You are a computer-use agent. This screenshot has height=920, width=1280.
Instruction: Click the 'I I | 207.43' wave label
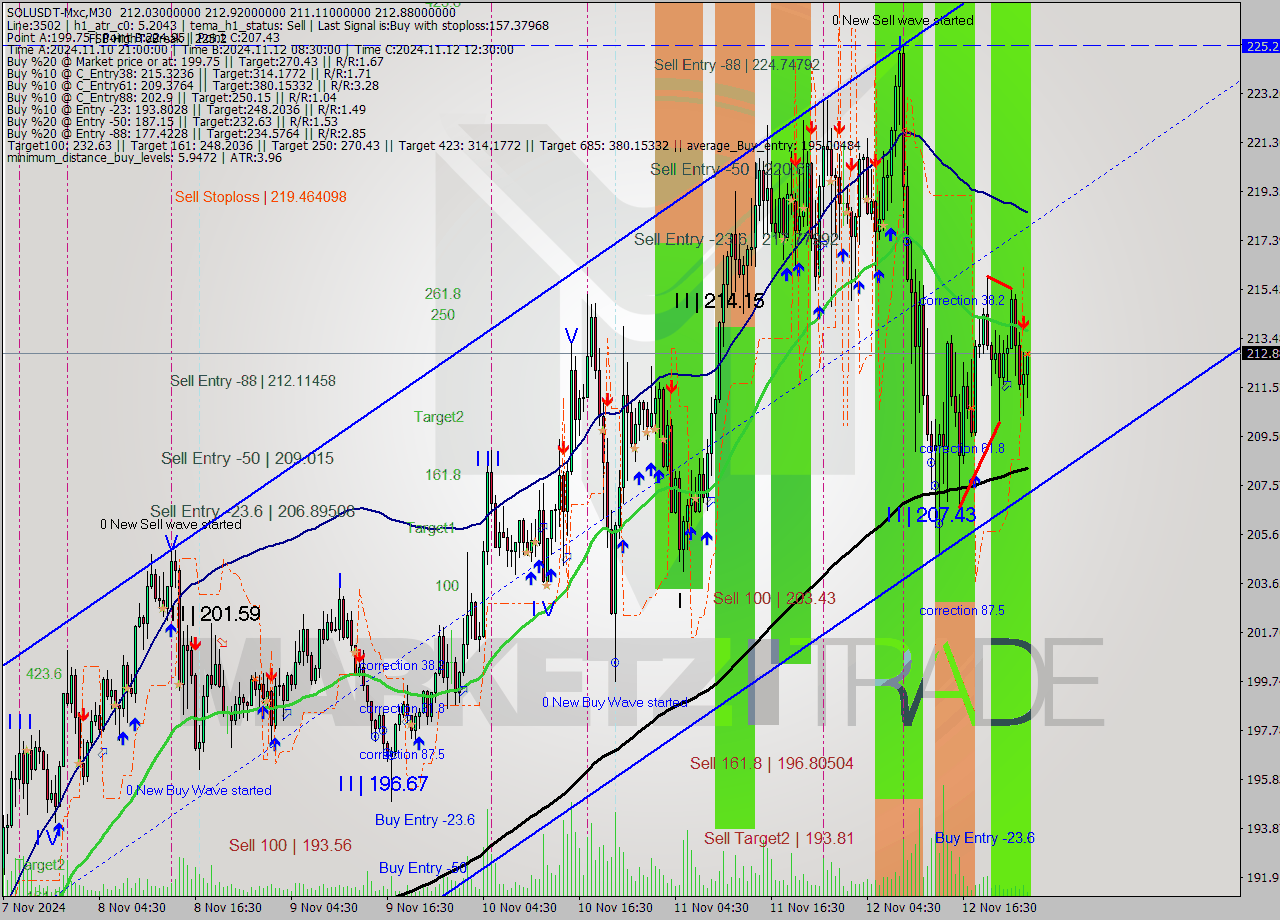930,515
